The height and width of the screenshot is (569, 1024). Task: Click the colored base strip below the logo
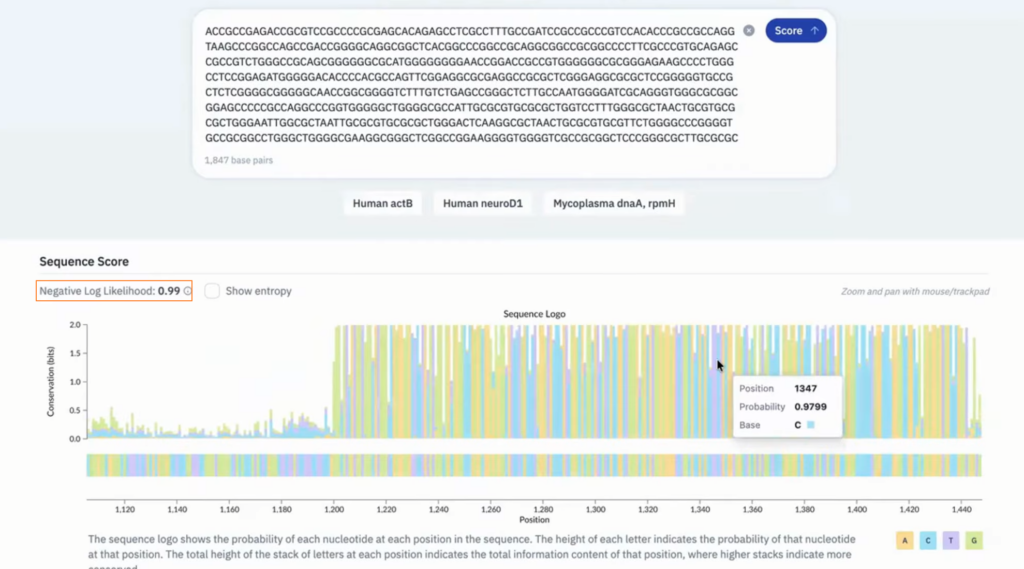click(534, 465)
